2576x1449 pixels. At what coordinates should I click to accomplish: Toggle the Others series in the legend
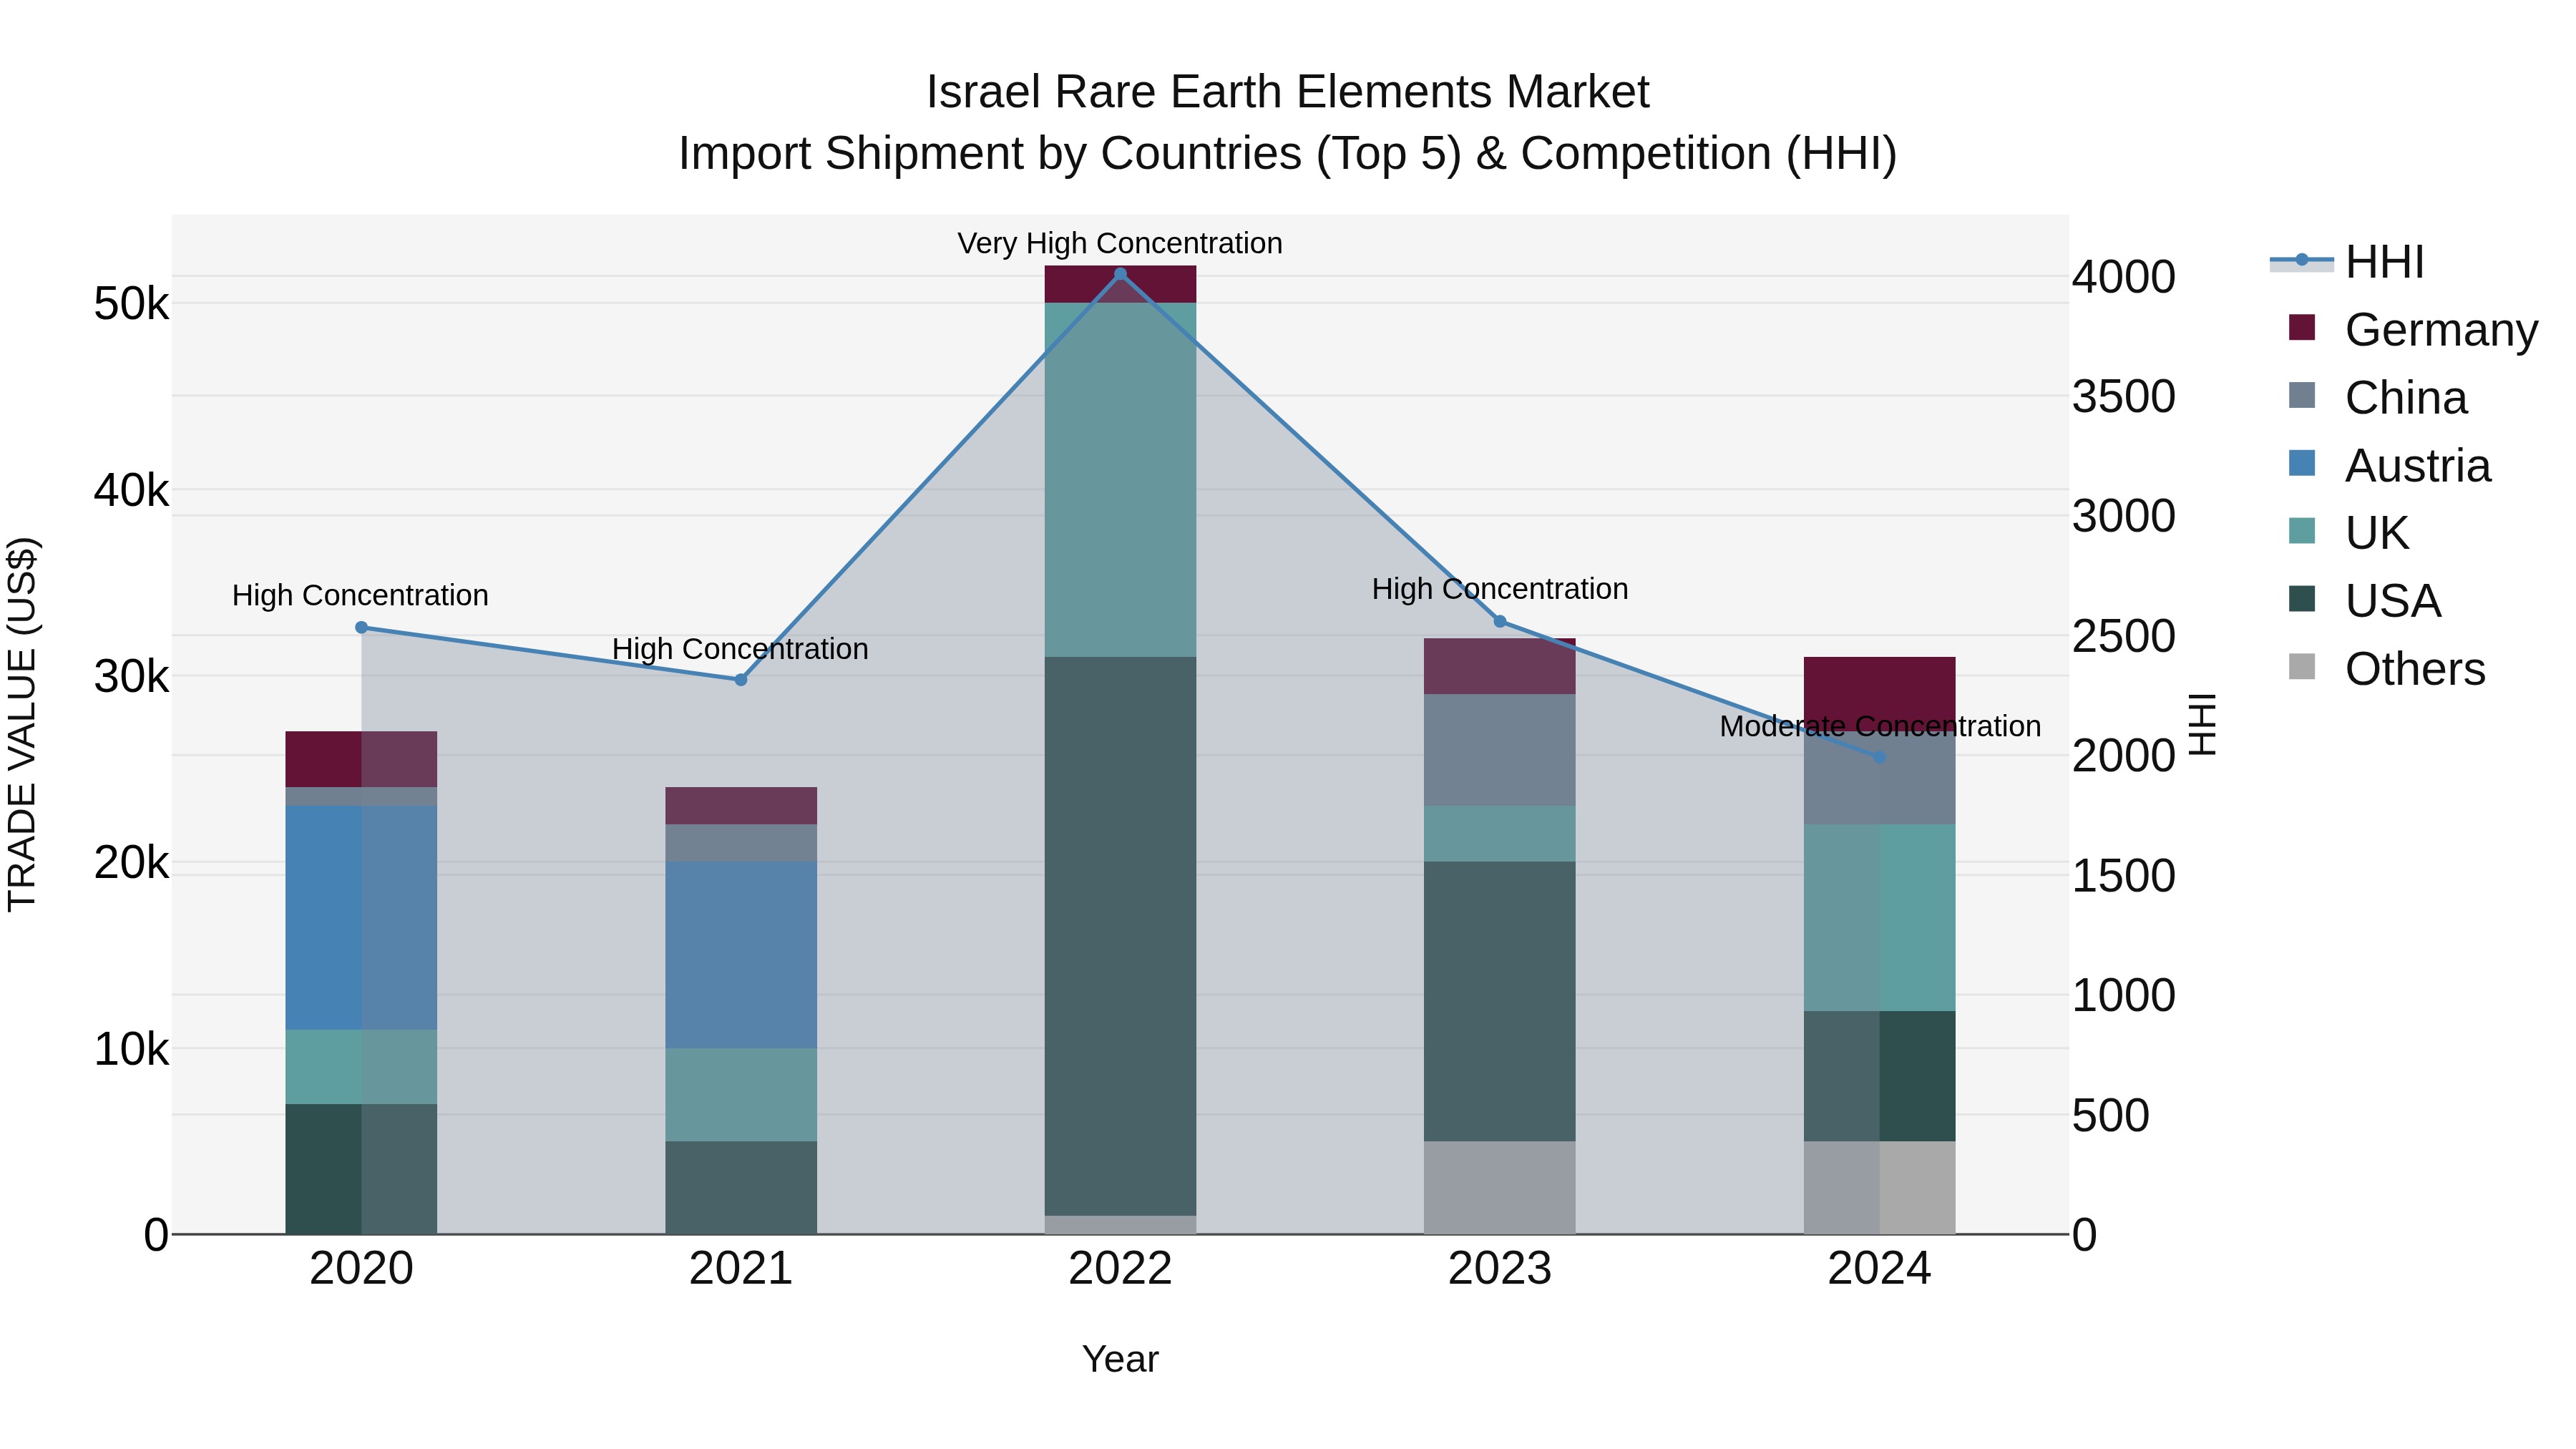click(2387, 669)
